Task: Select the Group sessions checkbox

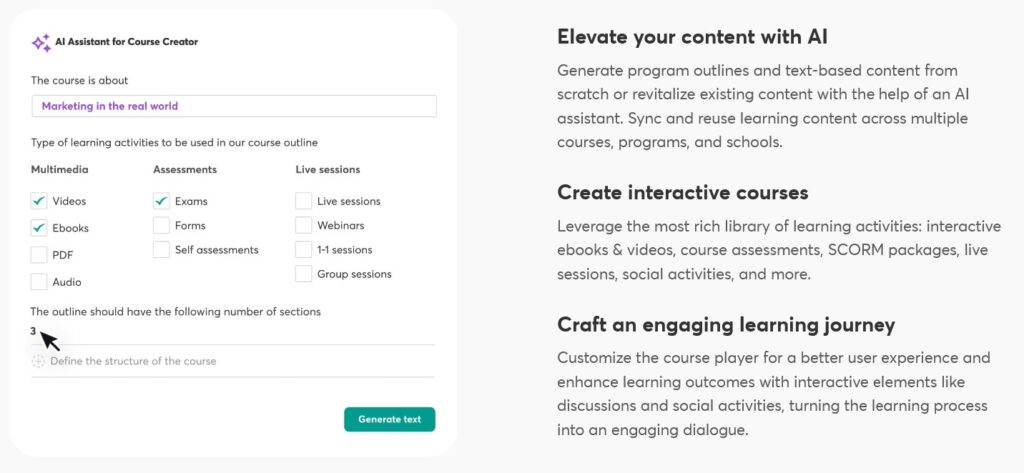Action: (x=304, y=274)
